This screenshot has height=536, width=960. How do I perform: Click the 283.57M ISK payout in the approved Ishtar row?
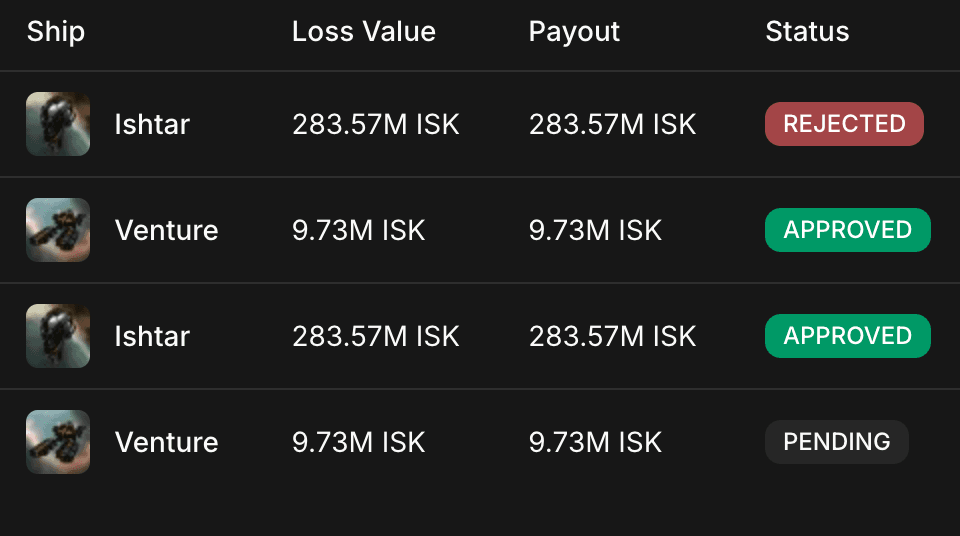click(x=612, y=336)
